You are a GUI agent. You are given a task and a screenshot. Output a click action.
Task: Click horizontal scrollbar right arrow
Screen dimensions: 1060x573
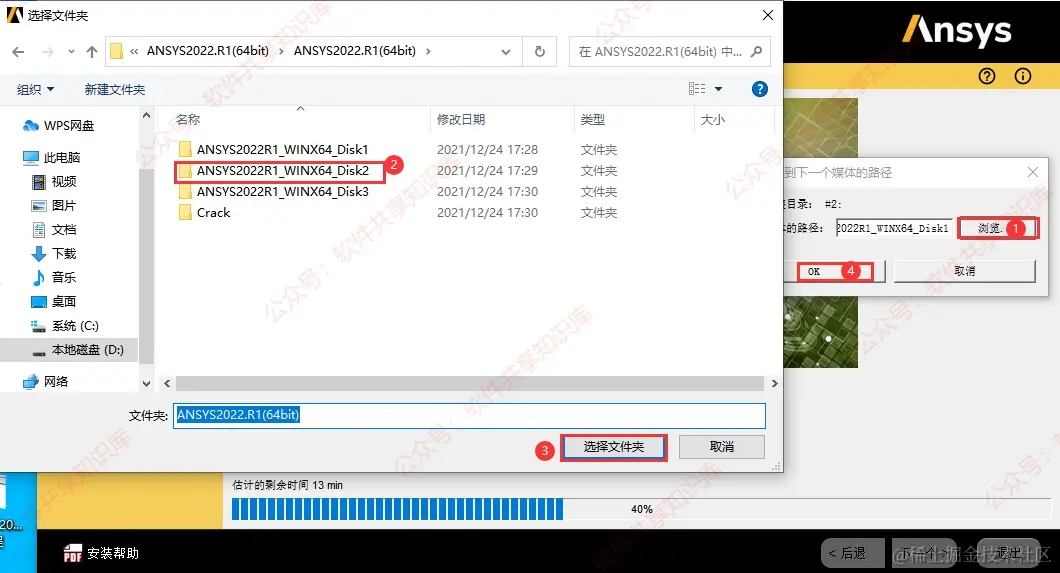coord(775,383)
